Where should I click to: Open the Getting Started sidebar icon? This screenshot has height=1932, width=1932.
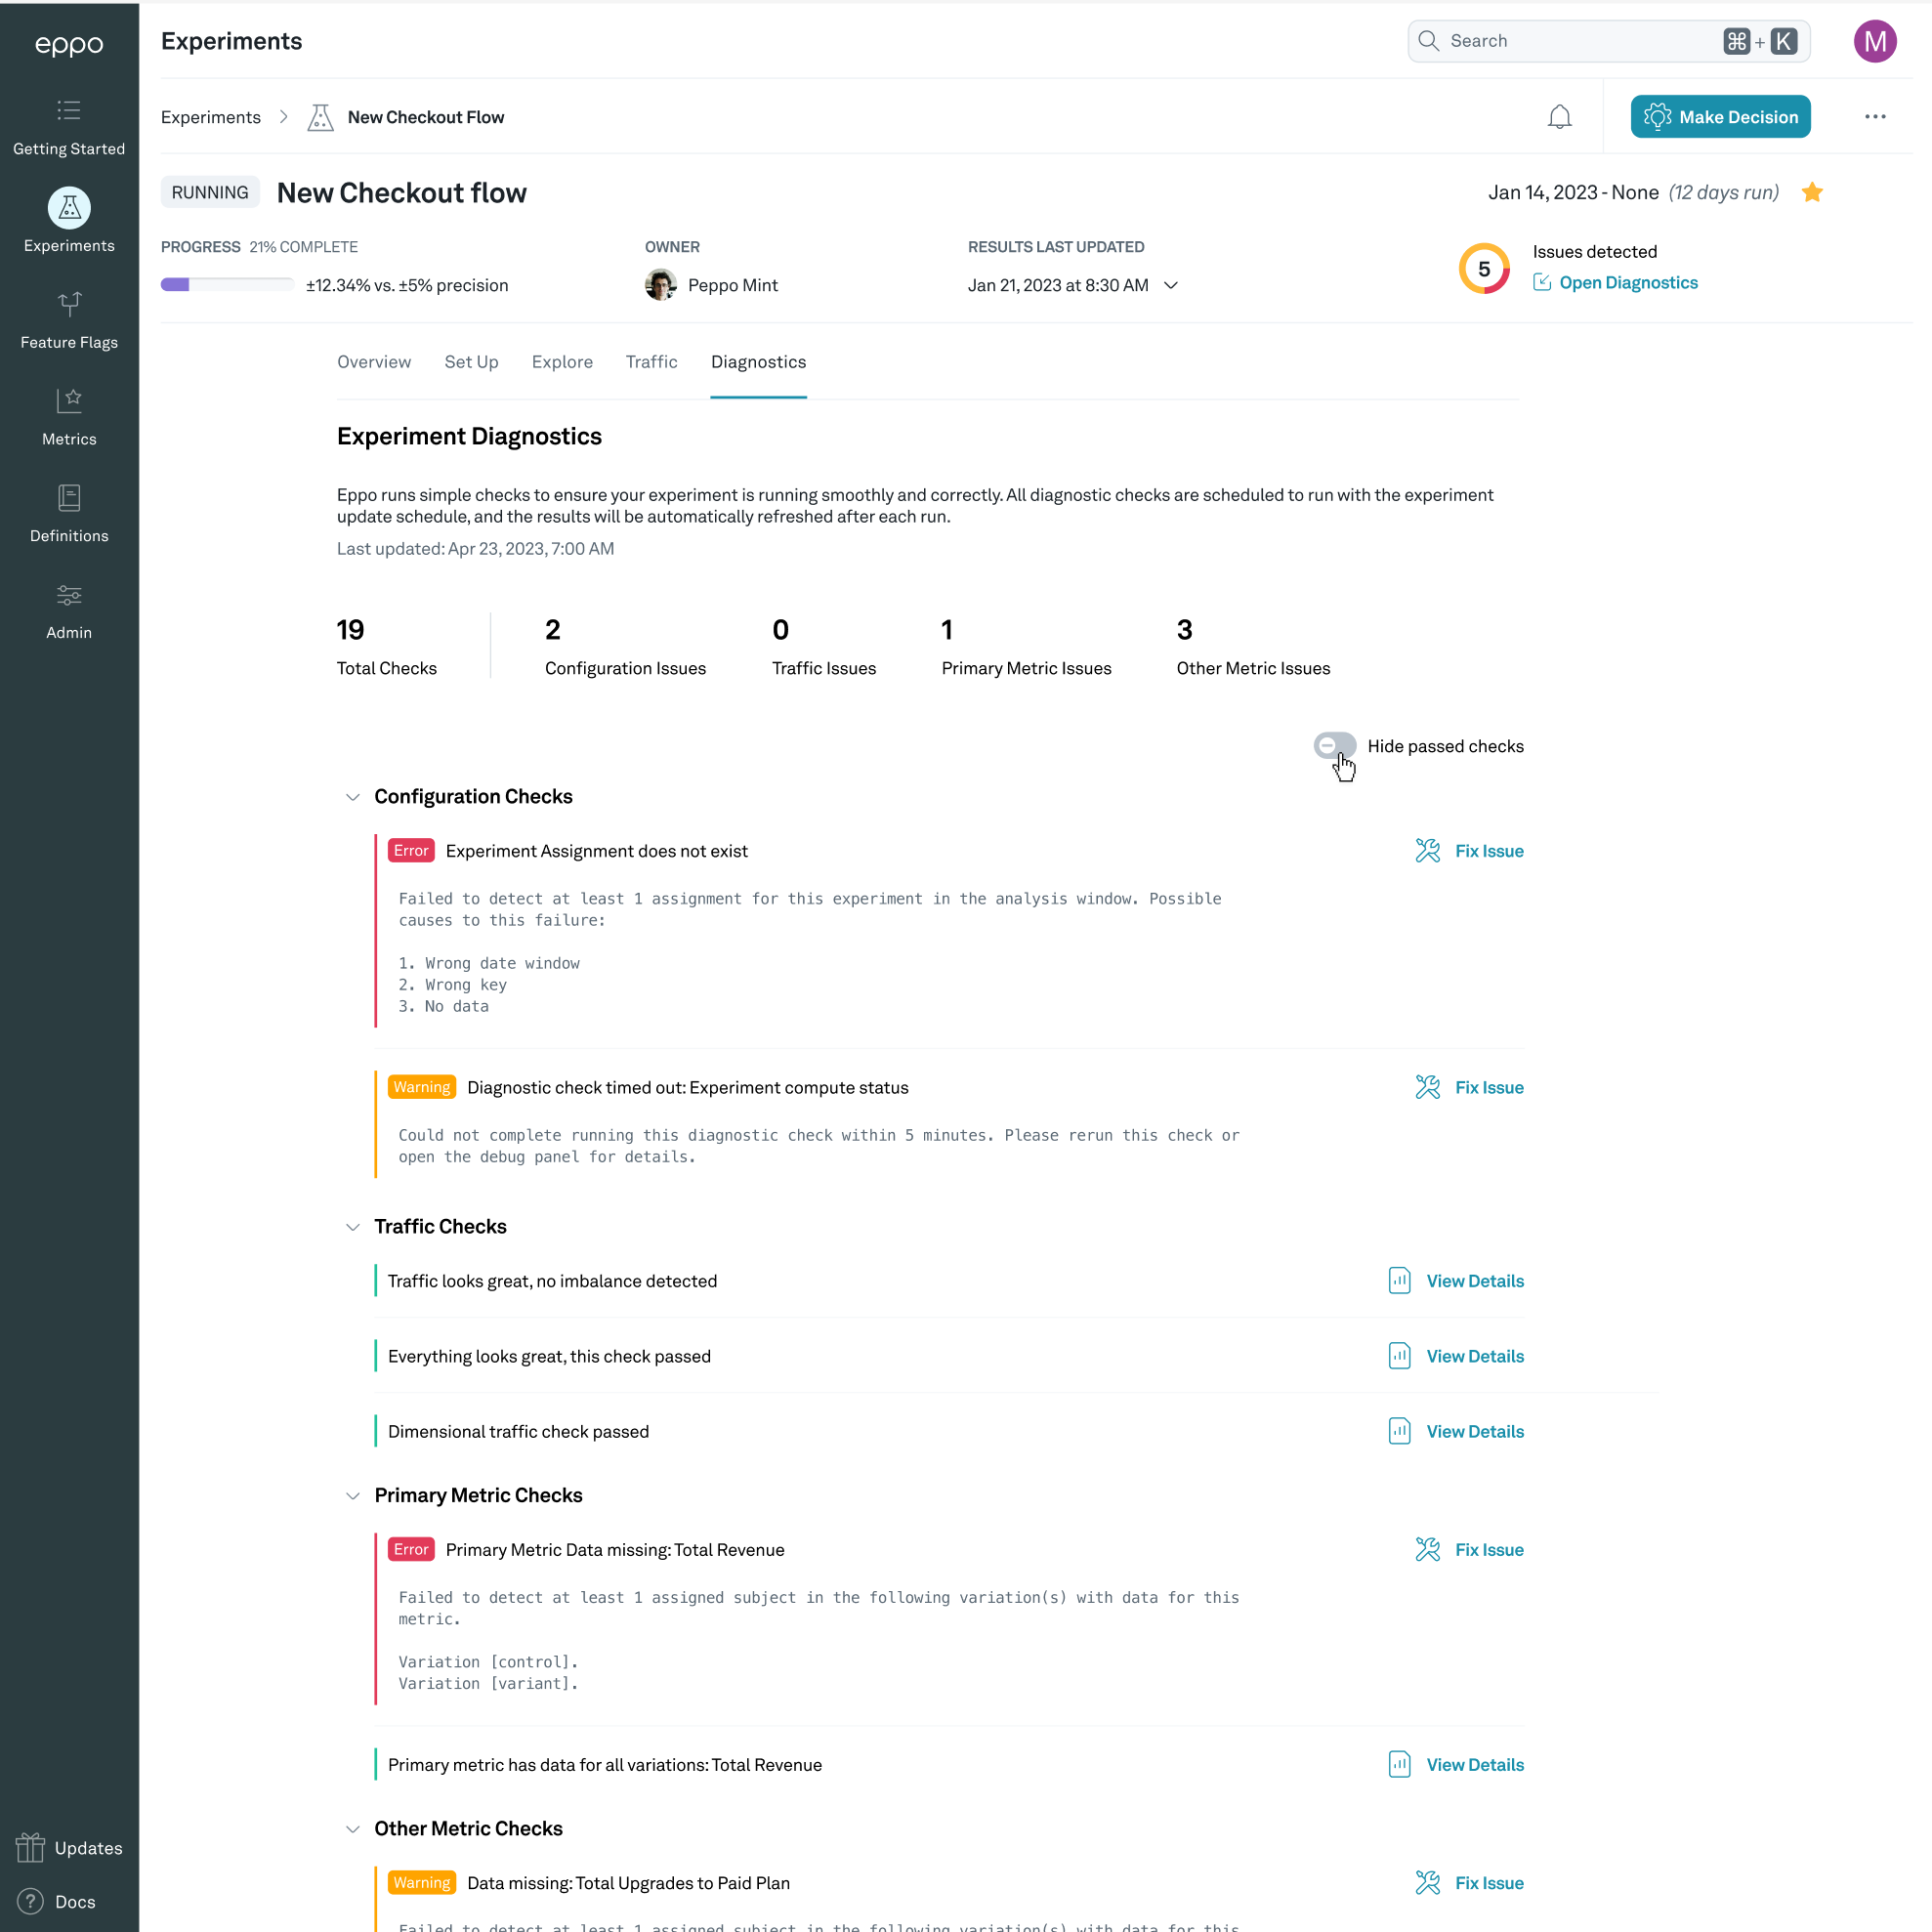[x=69, y=111]
